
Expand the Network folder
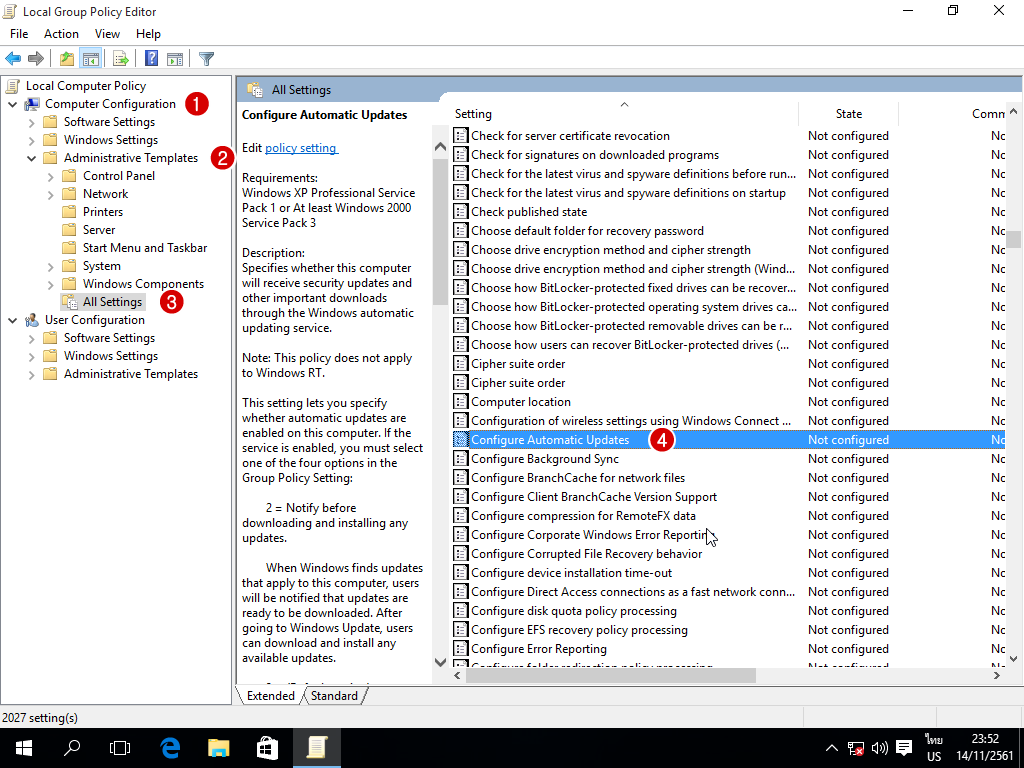50,194
